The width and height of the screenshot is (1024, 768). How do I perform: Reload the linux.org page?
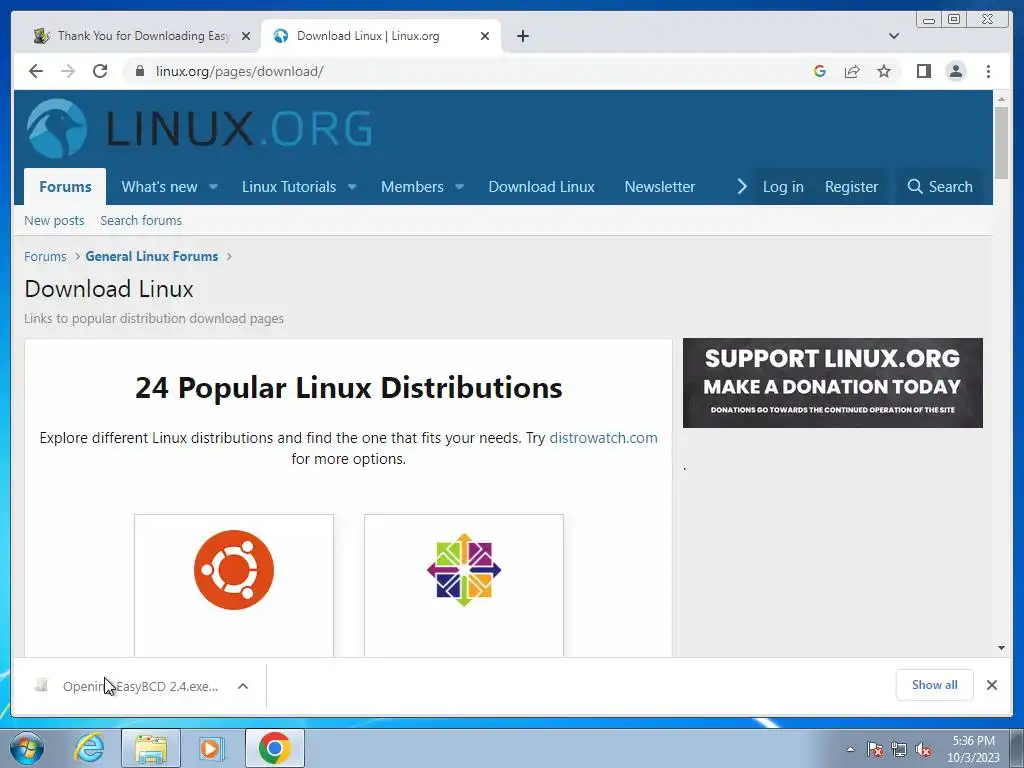[100, 71]
